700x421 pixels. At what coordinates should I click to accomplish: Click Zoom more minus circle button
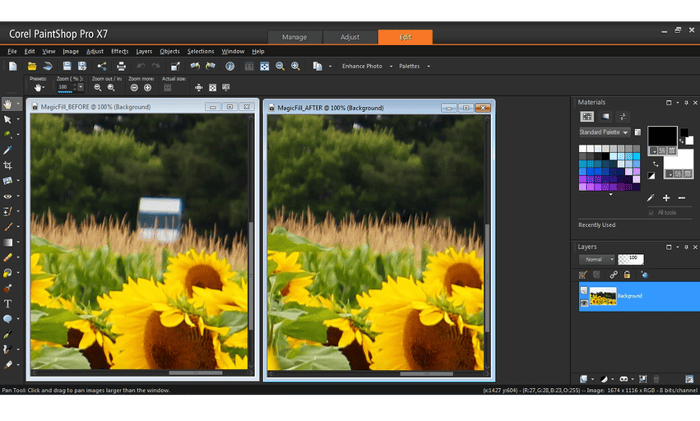coord(134,88)
